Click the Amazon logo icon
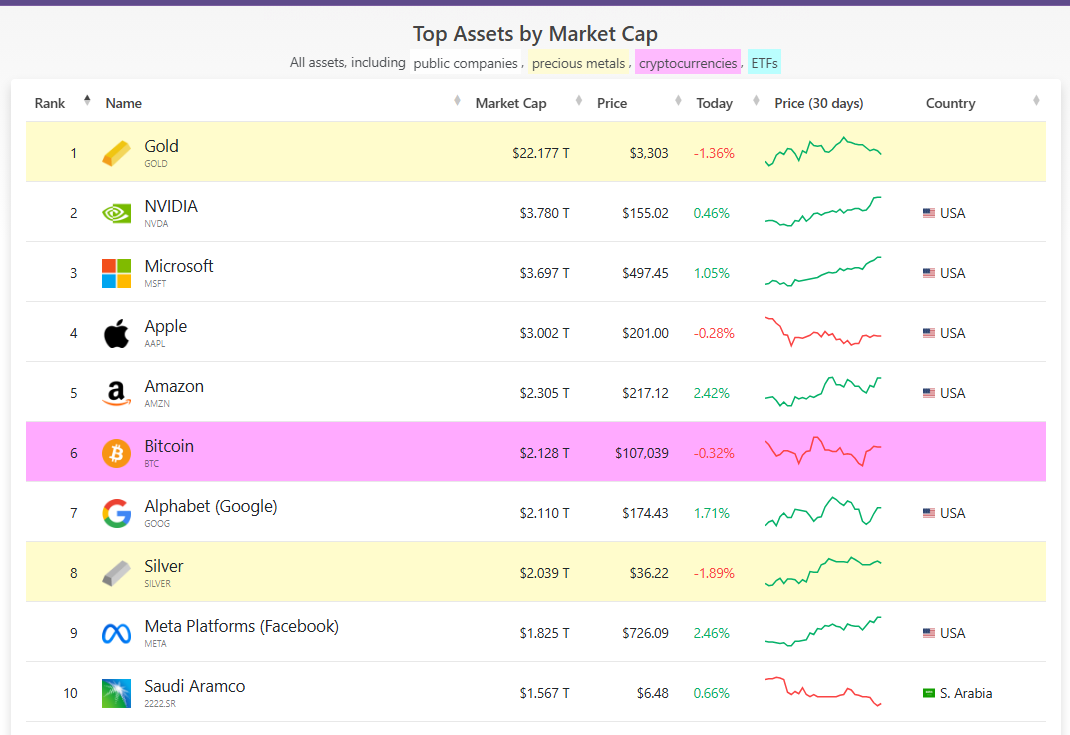1070x735 pixels. (x=116, y=393)
